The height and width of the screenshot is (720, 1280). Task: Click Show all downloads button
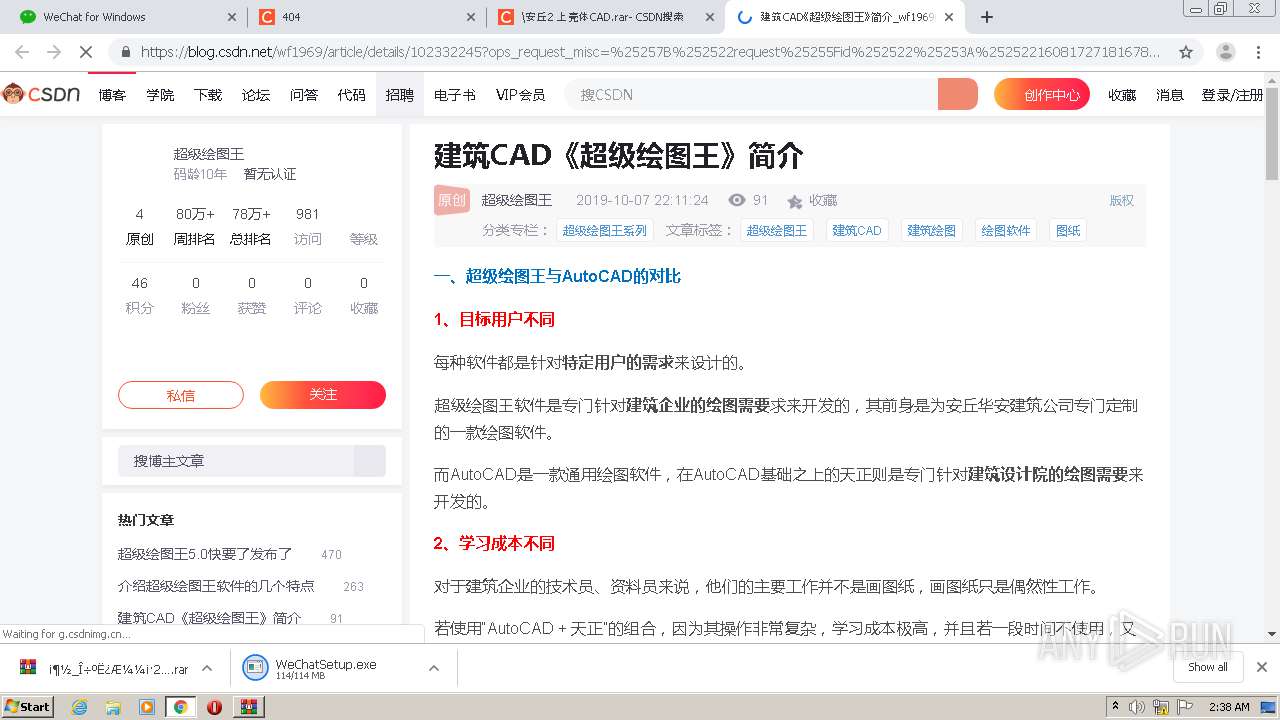[1208, 667]
